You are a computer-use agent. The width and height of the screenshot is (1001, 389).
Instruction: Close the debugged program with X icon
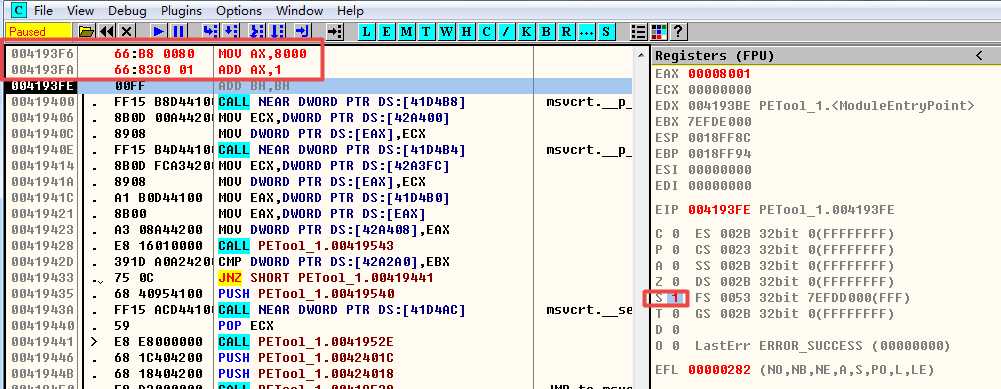pyautogui.click(x=126, y=31)
